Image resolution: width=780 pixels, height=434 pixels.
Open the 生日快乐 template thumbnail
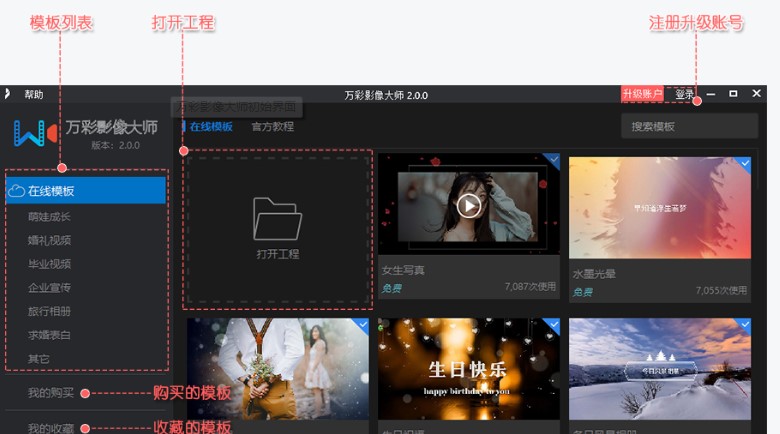(x=469, y=369)
